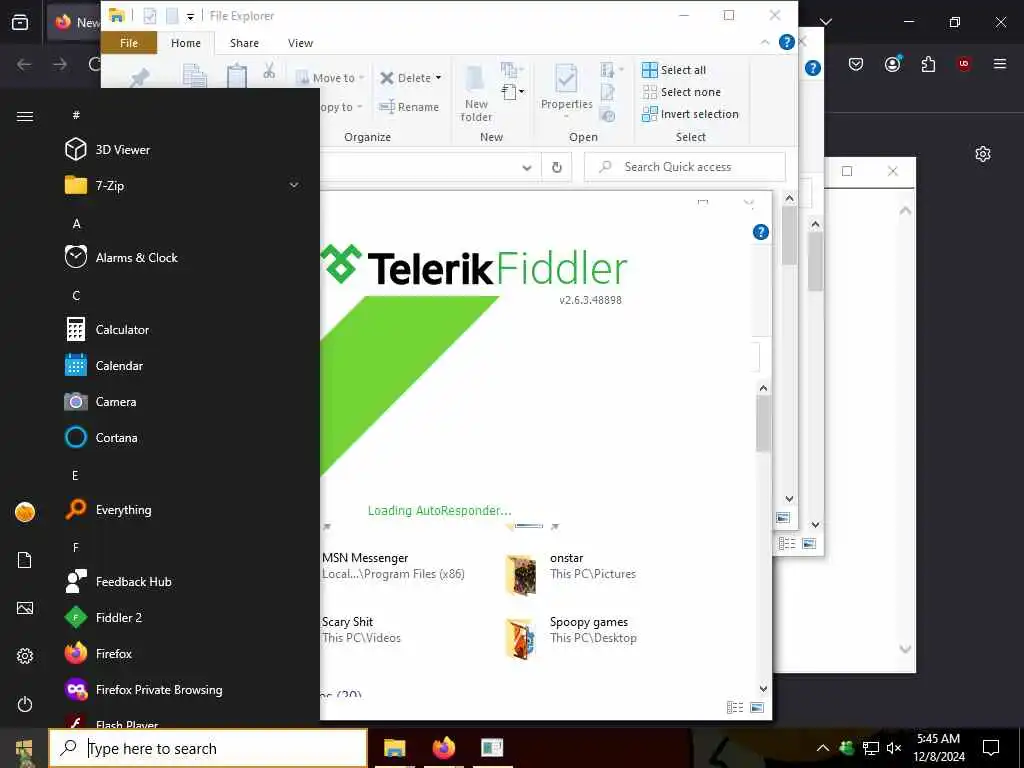Open Firefox from the taskbar

point(443,748)
